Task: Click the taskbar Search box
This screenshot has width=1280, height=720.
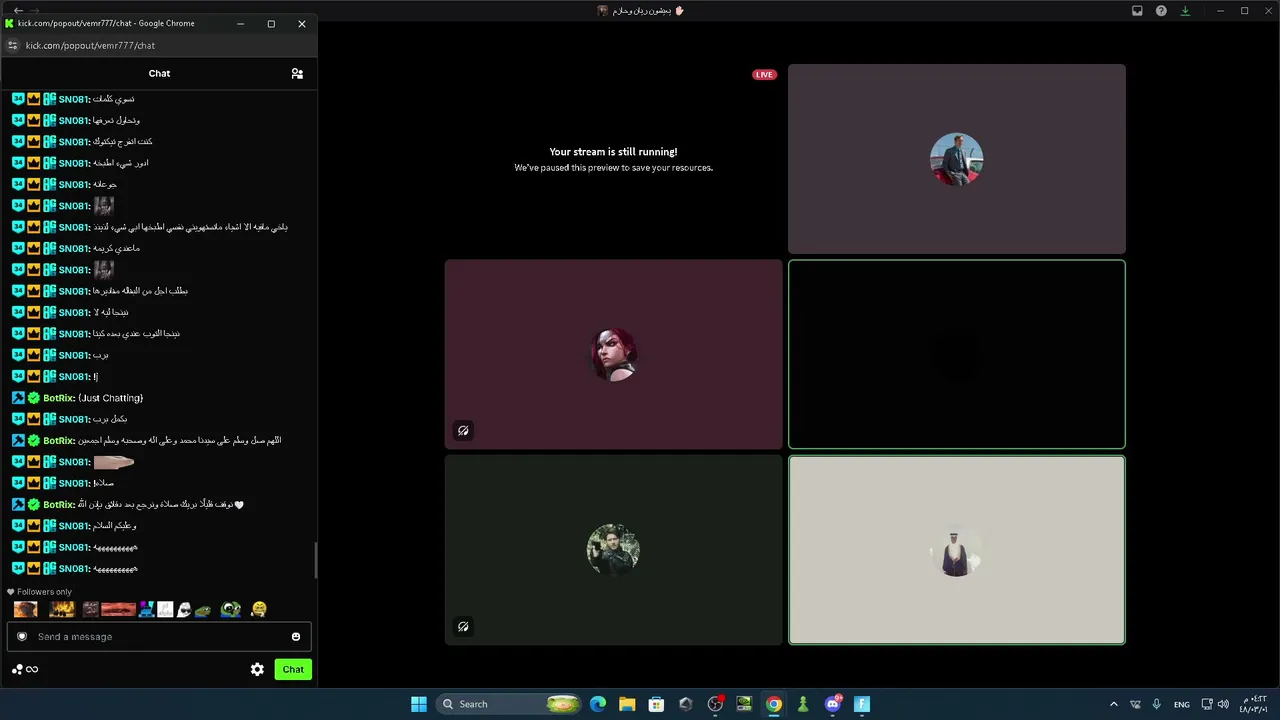Action: [x=510, y=704]
